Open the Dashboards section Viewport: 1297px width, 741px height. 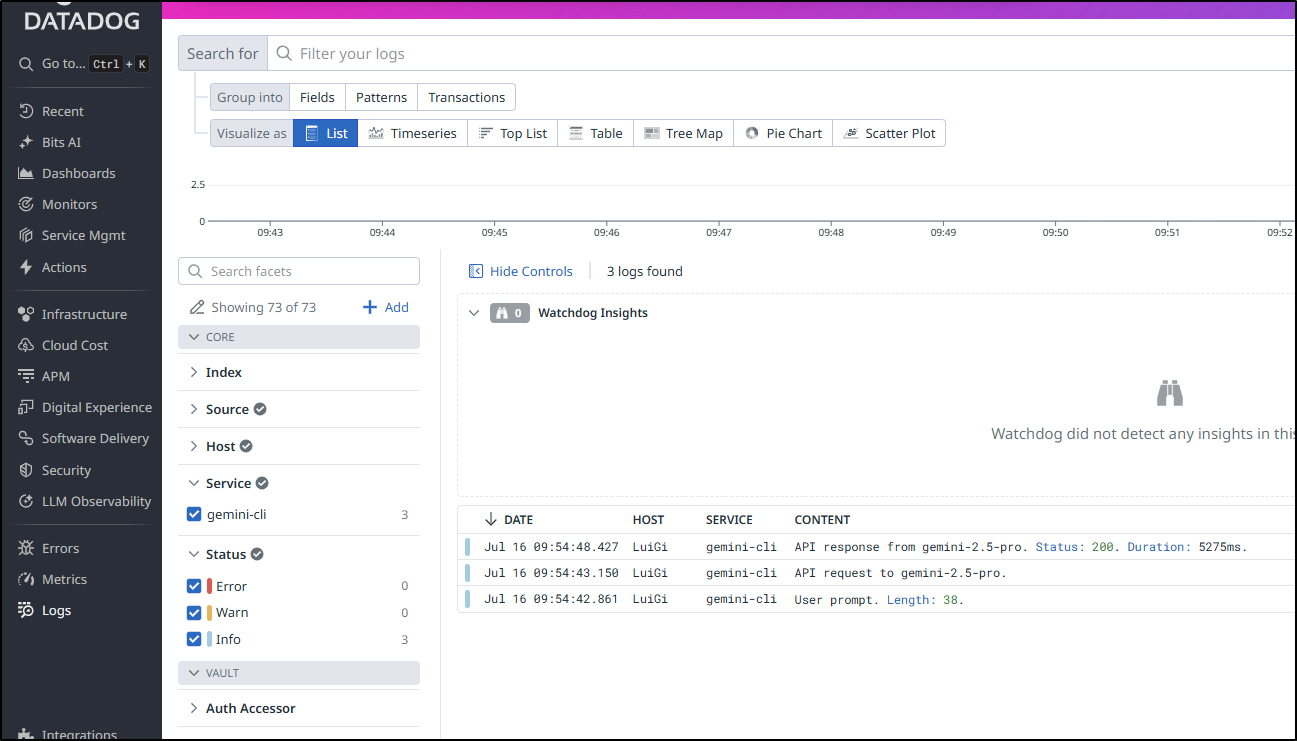(78, 173)
